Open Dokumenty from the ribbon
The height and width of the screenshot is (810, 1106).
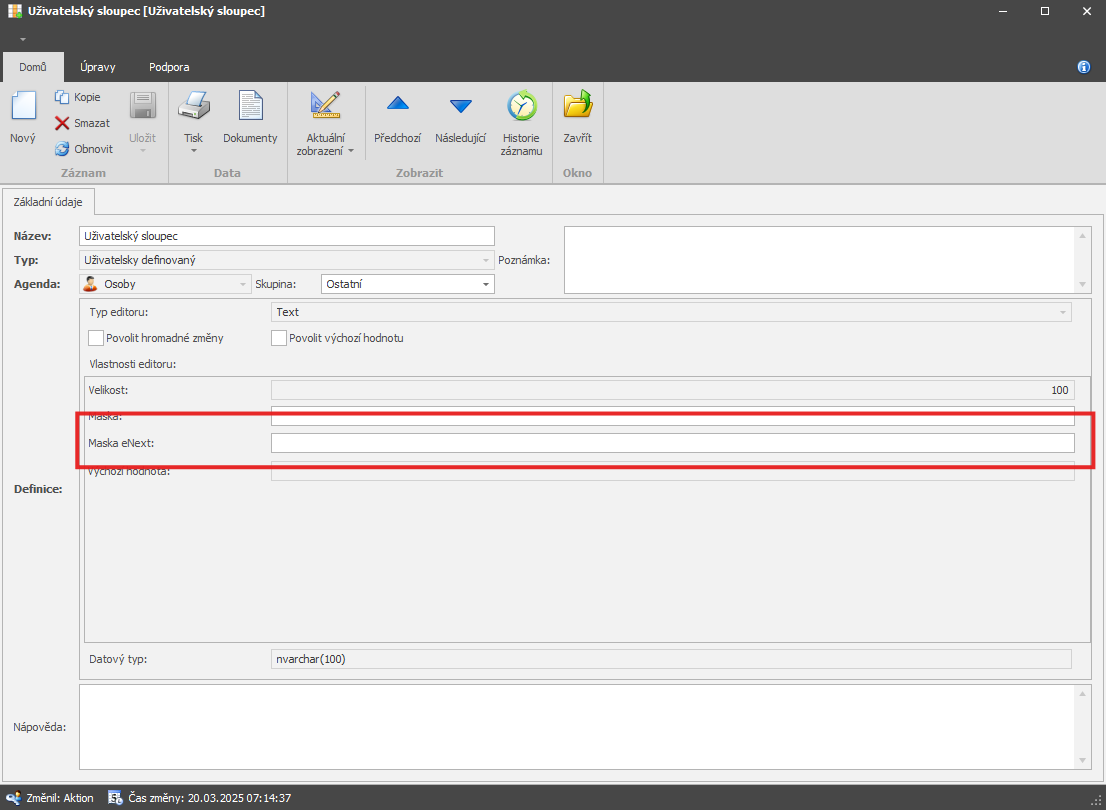coord(250,118)
